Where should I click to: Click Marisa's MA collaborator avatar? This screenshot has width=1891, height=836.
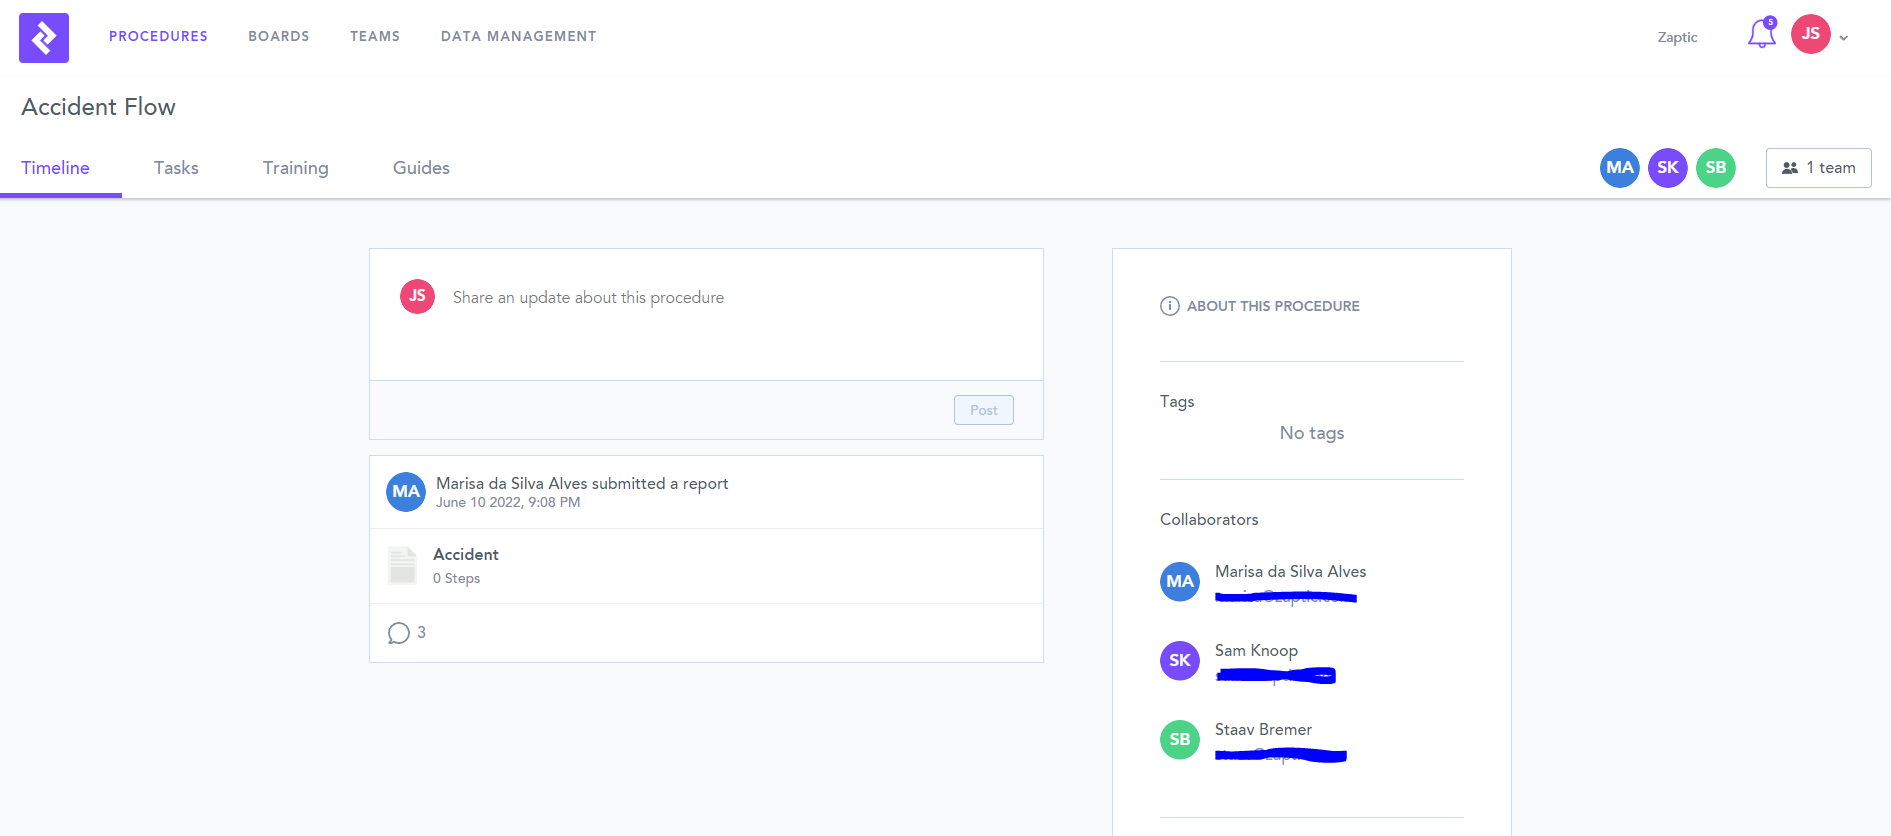pyautogui.click(x=1180, y=582)
